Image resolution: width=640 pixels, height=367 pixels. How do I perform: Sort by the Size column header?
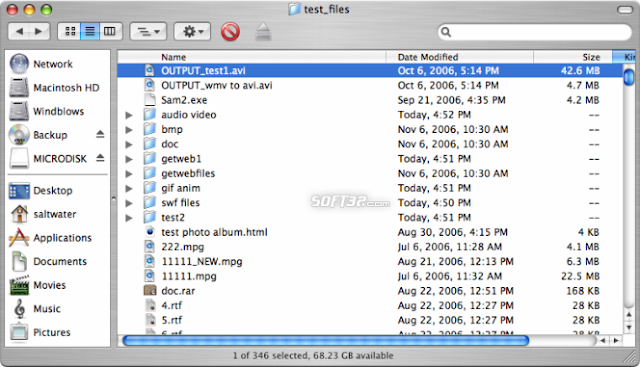pos(573,57)
